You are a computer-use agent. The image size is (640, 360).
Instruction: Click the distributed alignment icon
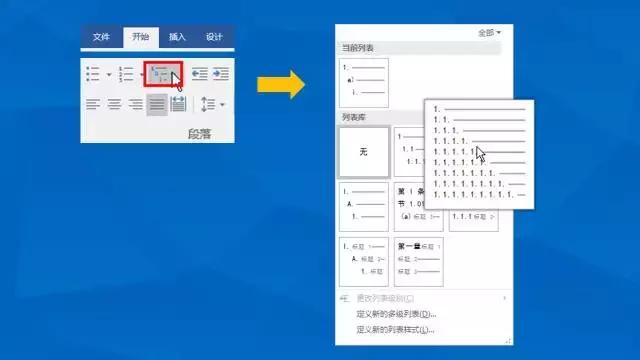(x=178, y=104)
